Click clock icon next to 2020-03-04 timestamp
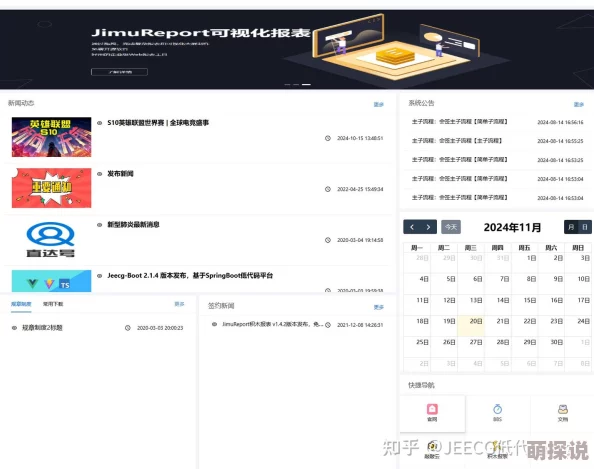This screenshot has width=594, height=469. (x=328, y=240)
